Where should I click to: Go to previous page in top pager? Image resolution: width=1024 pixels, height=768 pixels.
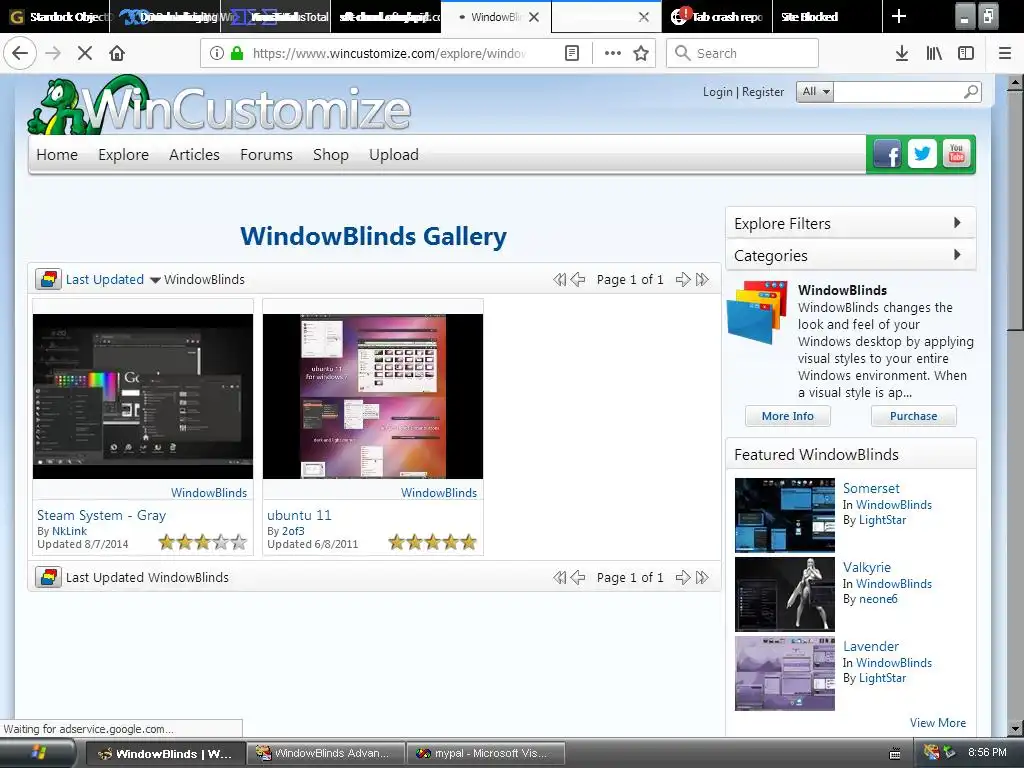point(578,280)
